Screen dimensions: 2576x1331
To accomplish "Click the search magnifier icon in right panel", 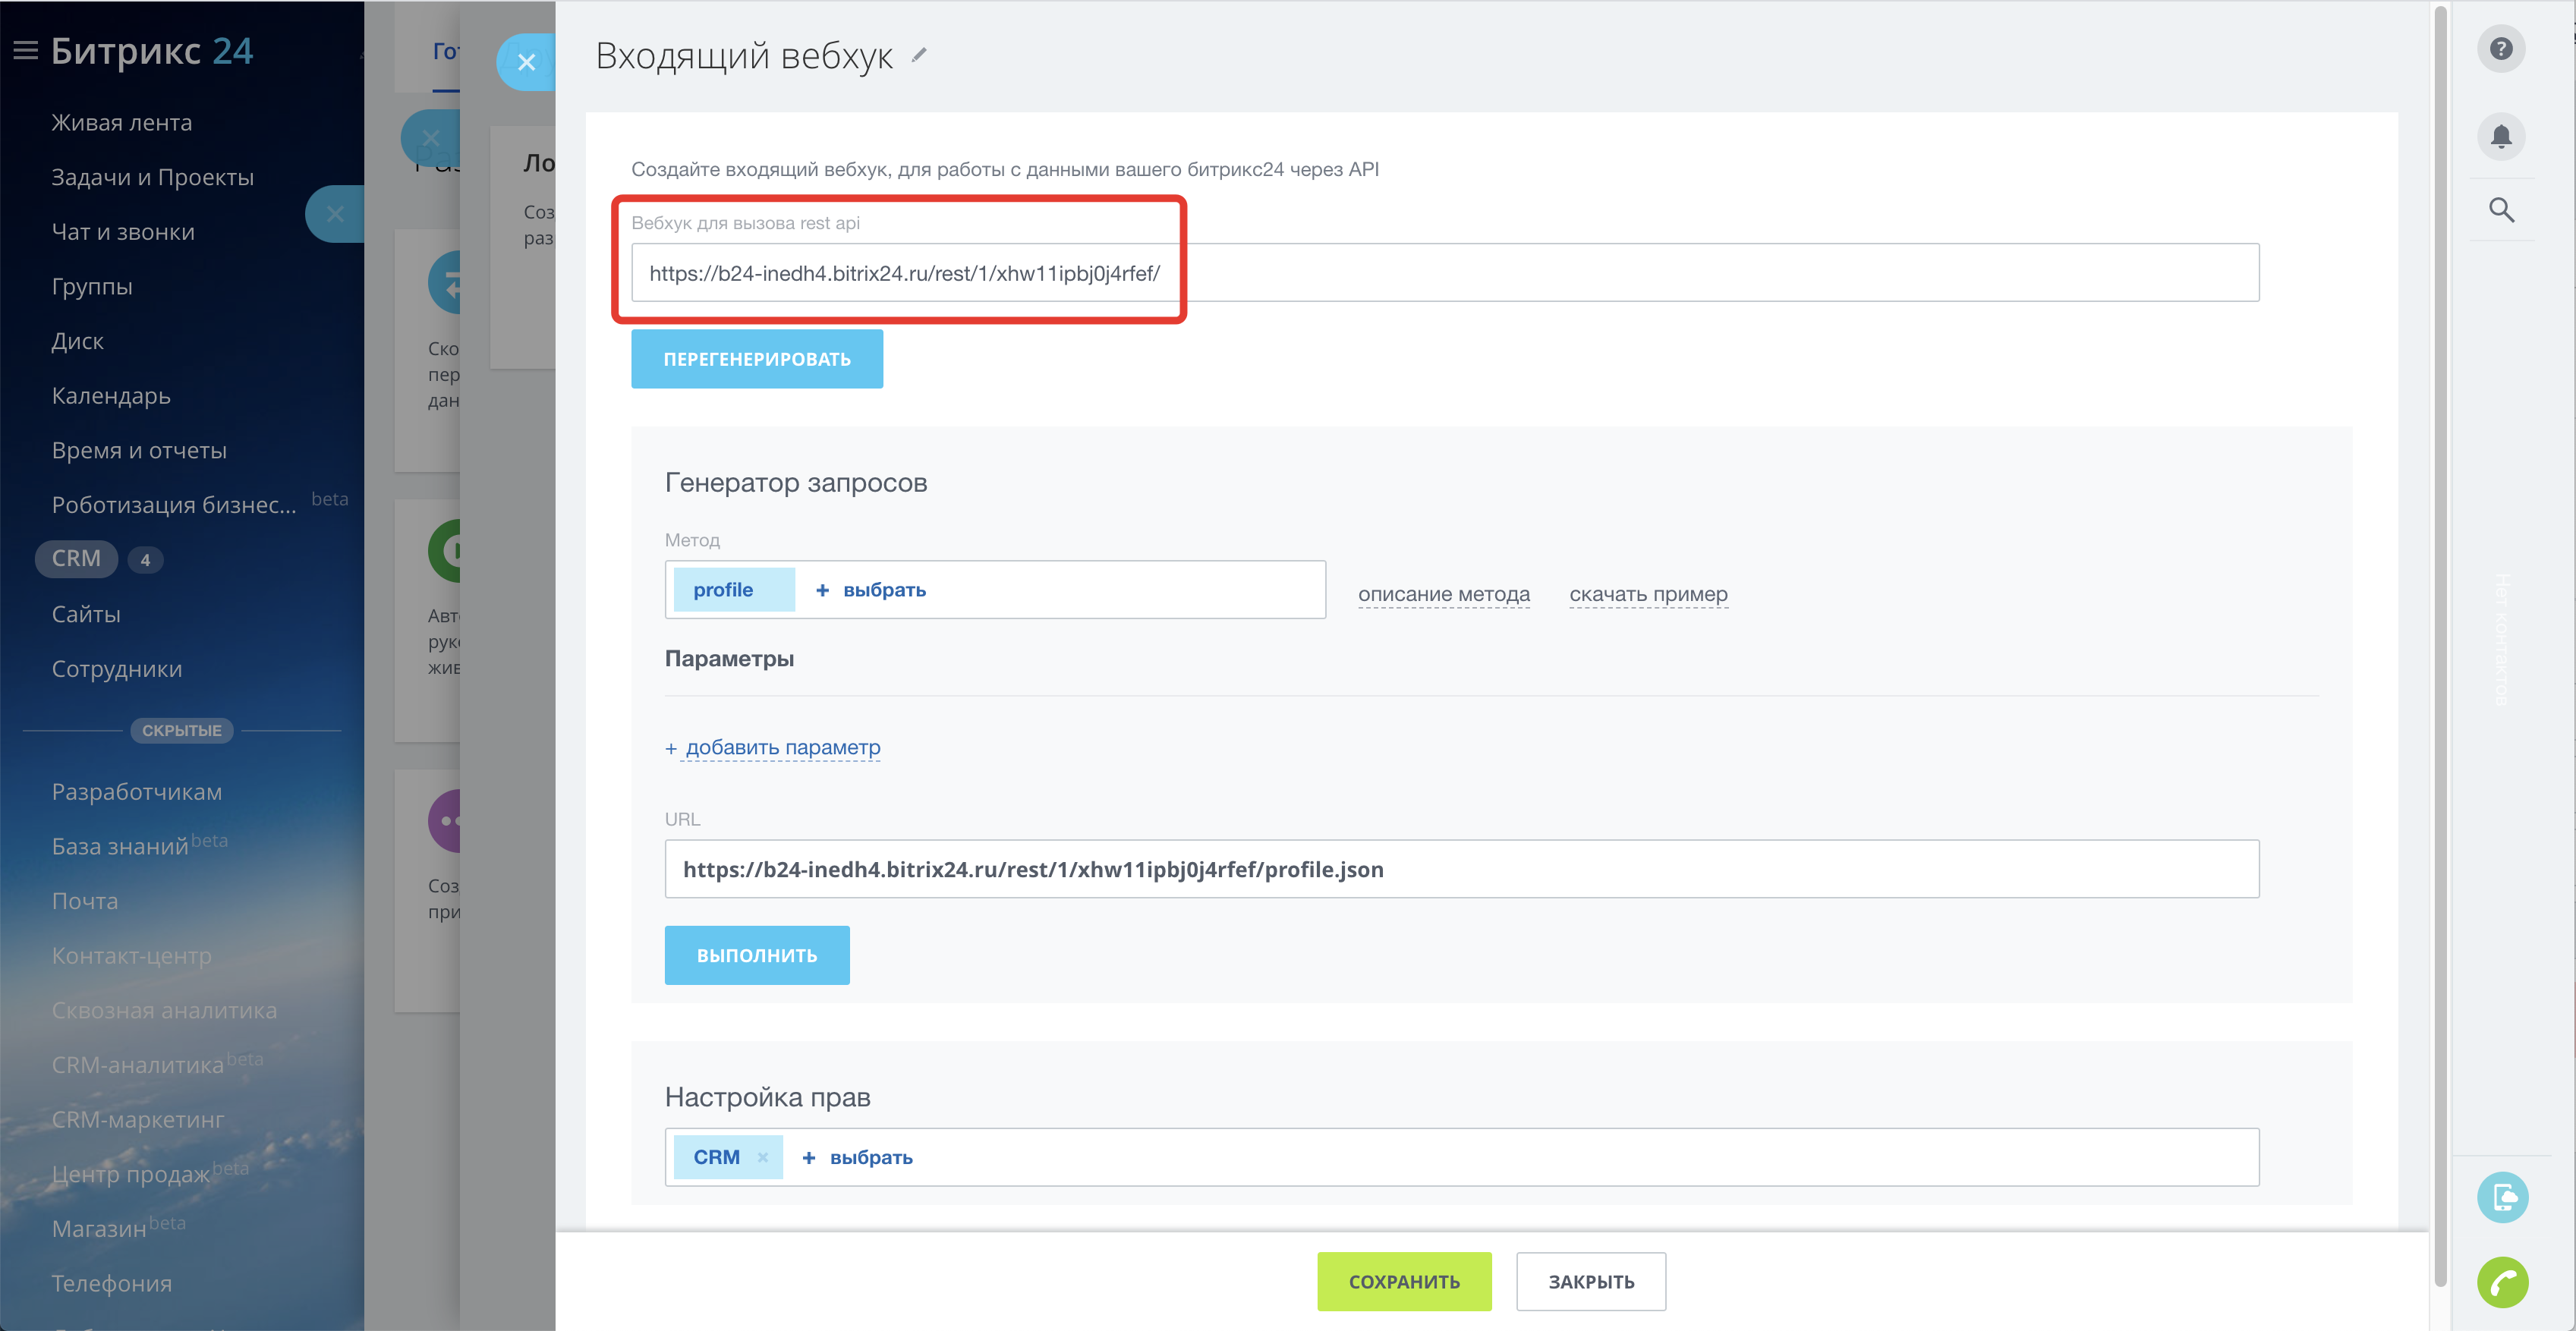I will (2500, 210).
